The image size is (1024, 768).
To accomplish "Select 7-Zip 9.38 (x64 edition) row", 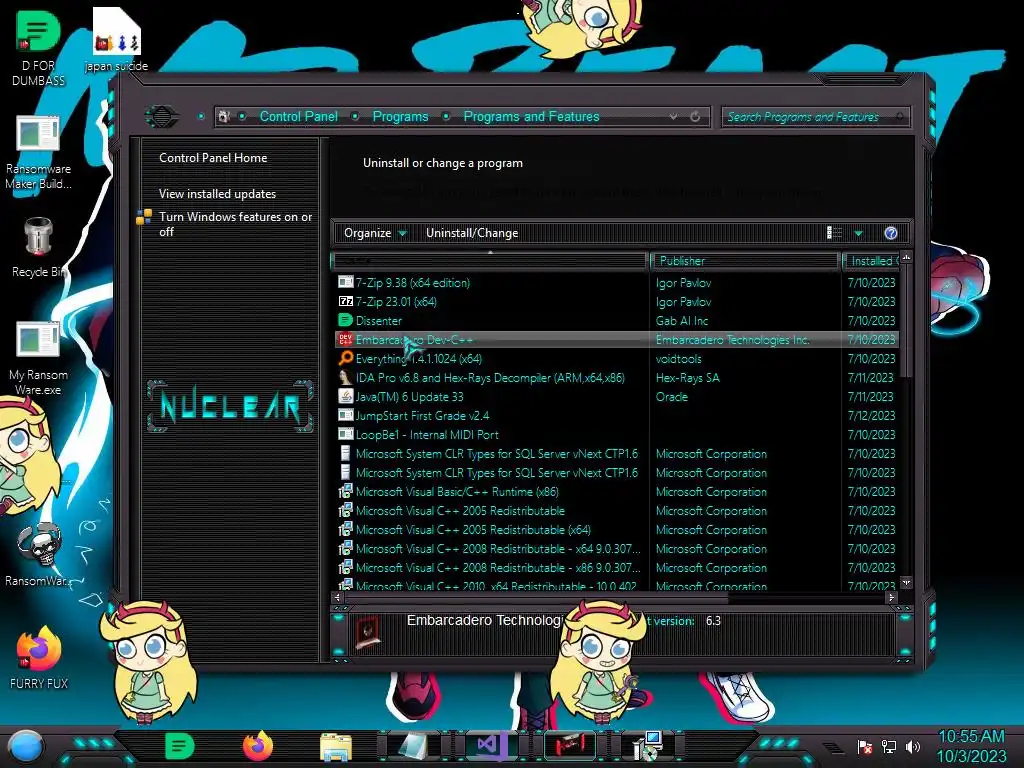I will [617, 282].
